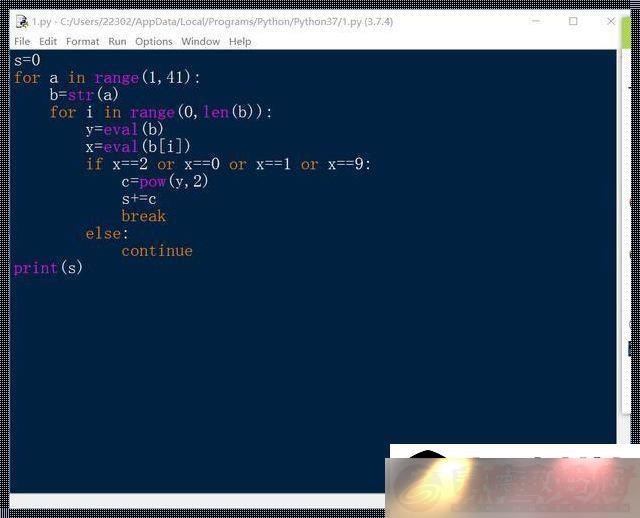This screenshot has width=640, height=518.
Task: Click the Python file icon in title bar
Action: [x=22, y=21]
